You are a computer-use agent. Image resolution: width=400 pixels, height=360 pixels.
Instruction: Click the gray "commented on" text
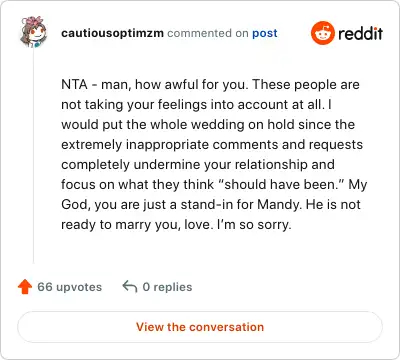coord(208,33)
